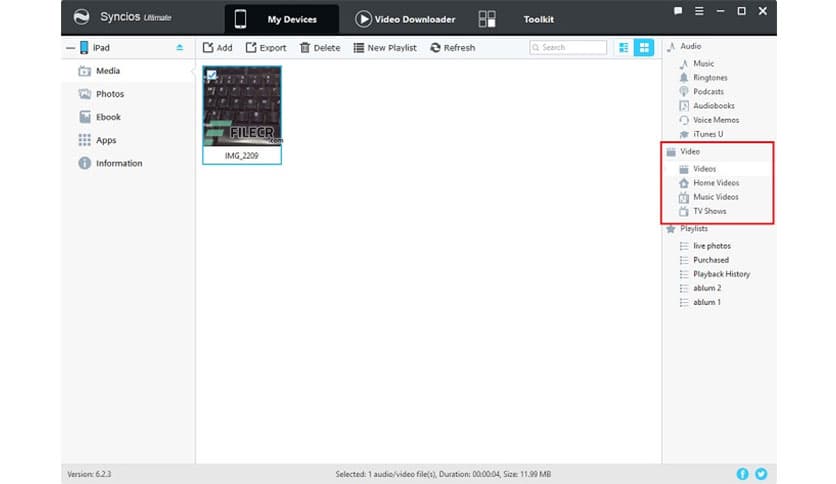
Task: Click the IMG_2209 file name label
Action: pos(242,156)
